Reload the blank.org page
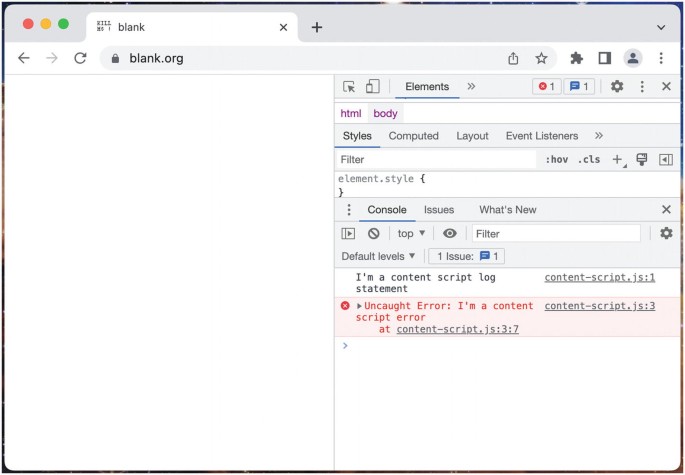This screenshot has height=475, width=685. coord(80,58)
